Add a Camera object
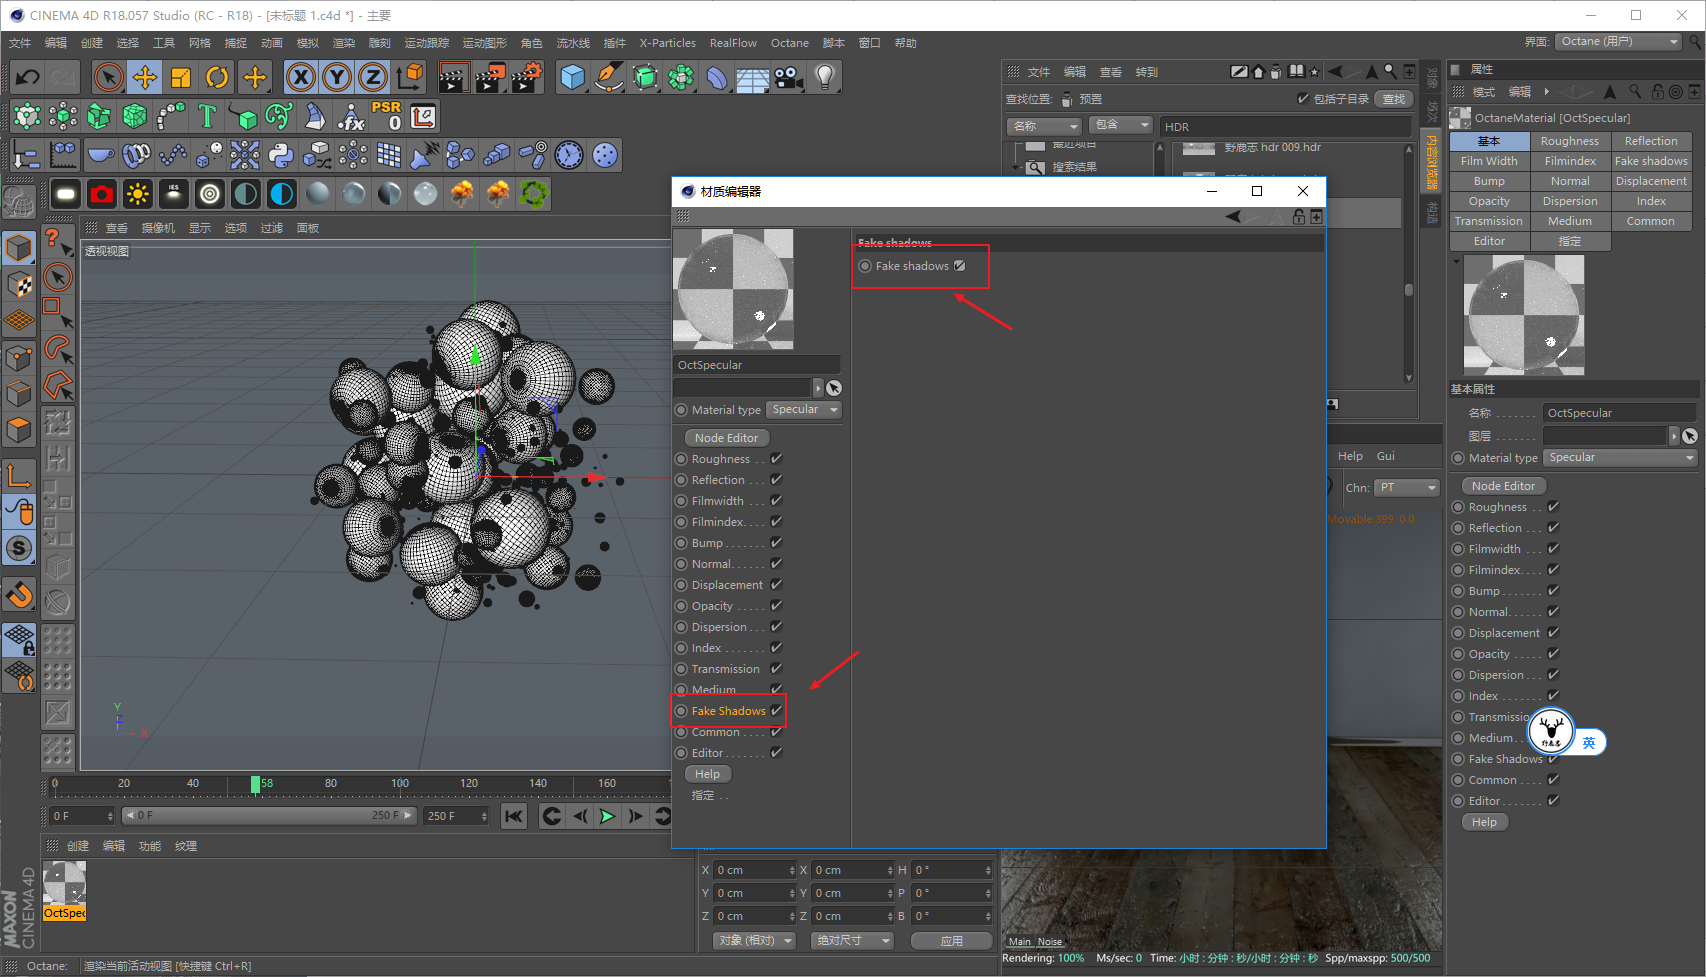1706x977 pixels. tap(789, 77)
